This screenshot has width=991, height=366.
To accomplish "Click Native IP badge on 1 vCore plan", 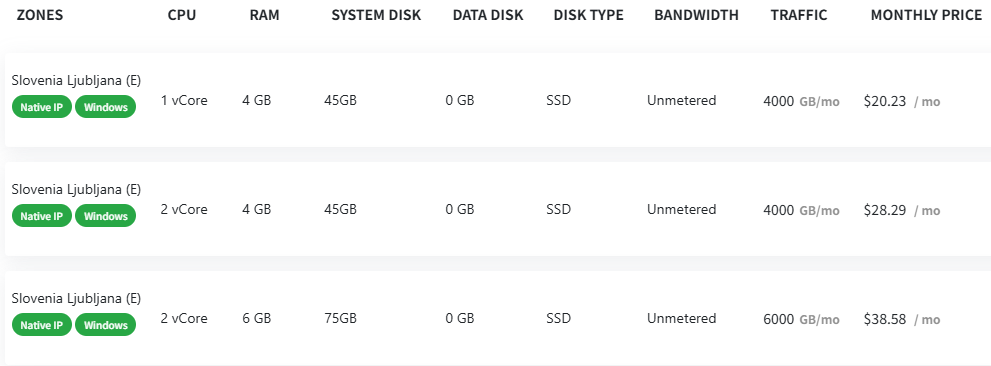I will click(x=42, y=107).
